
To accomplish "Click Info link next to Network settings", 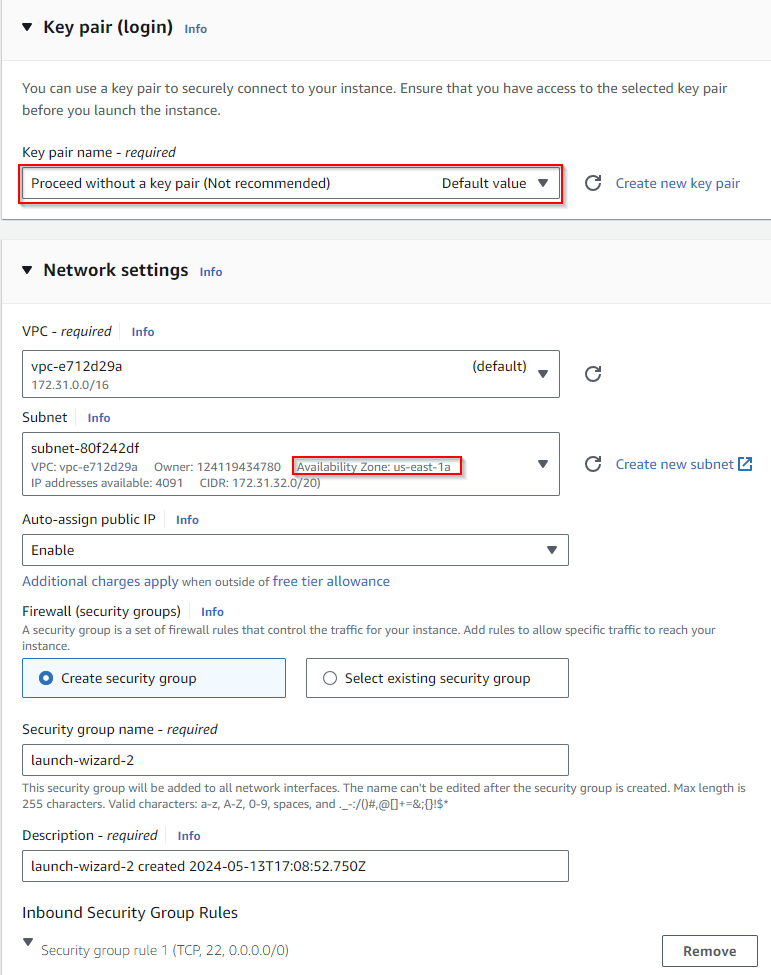I will point(211,272).
